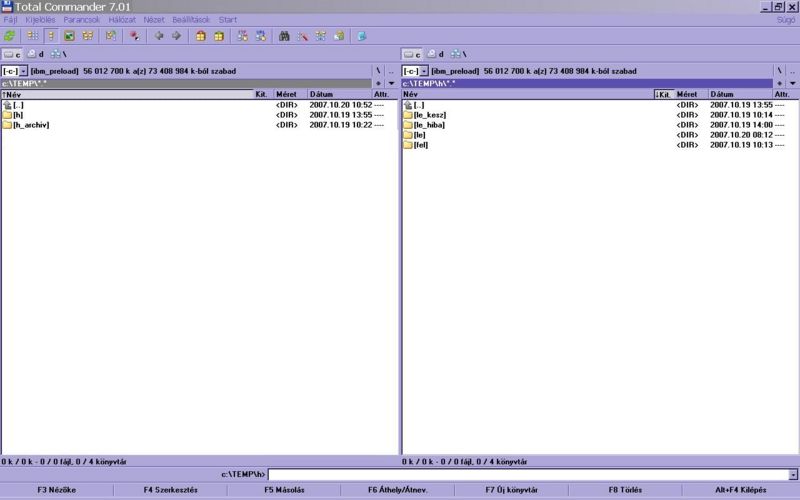Click the binoculars search files icon

coord(284,36)
